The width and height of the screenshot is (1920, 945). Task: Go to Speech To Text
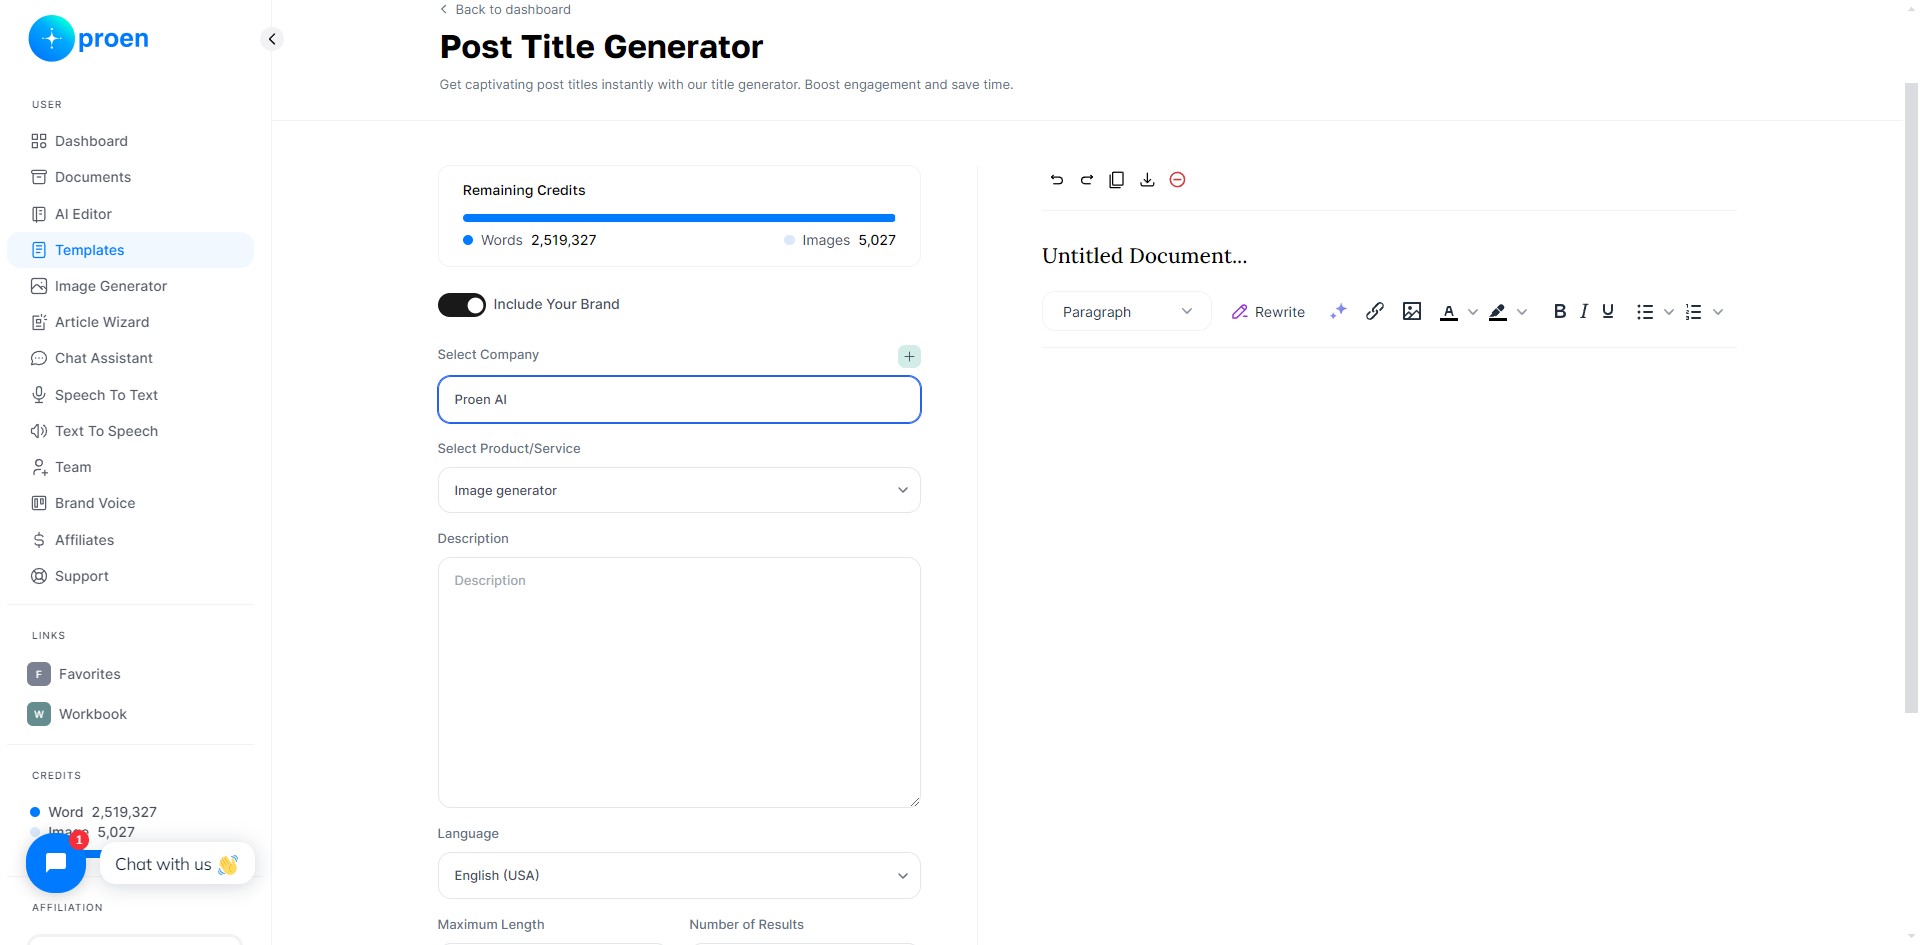click(x=130, y=395)
